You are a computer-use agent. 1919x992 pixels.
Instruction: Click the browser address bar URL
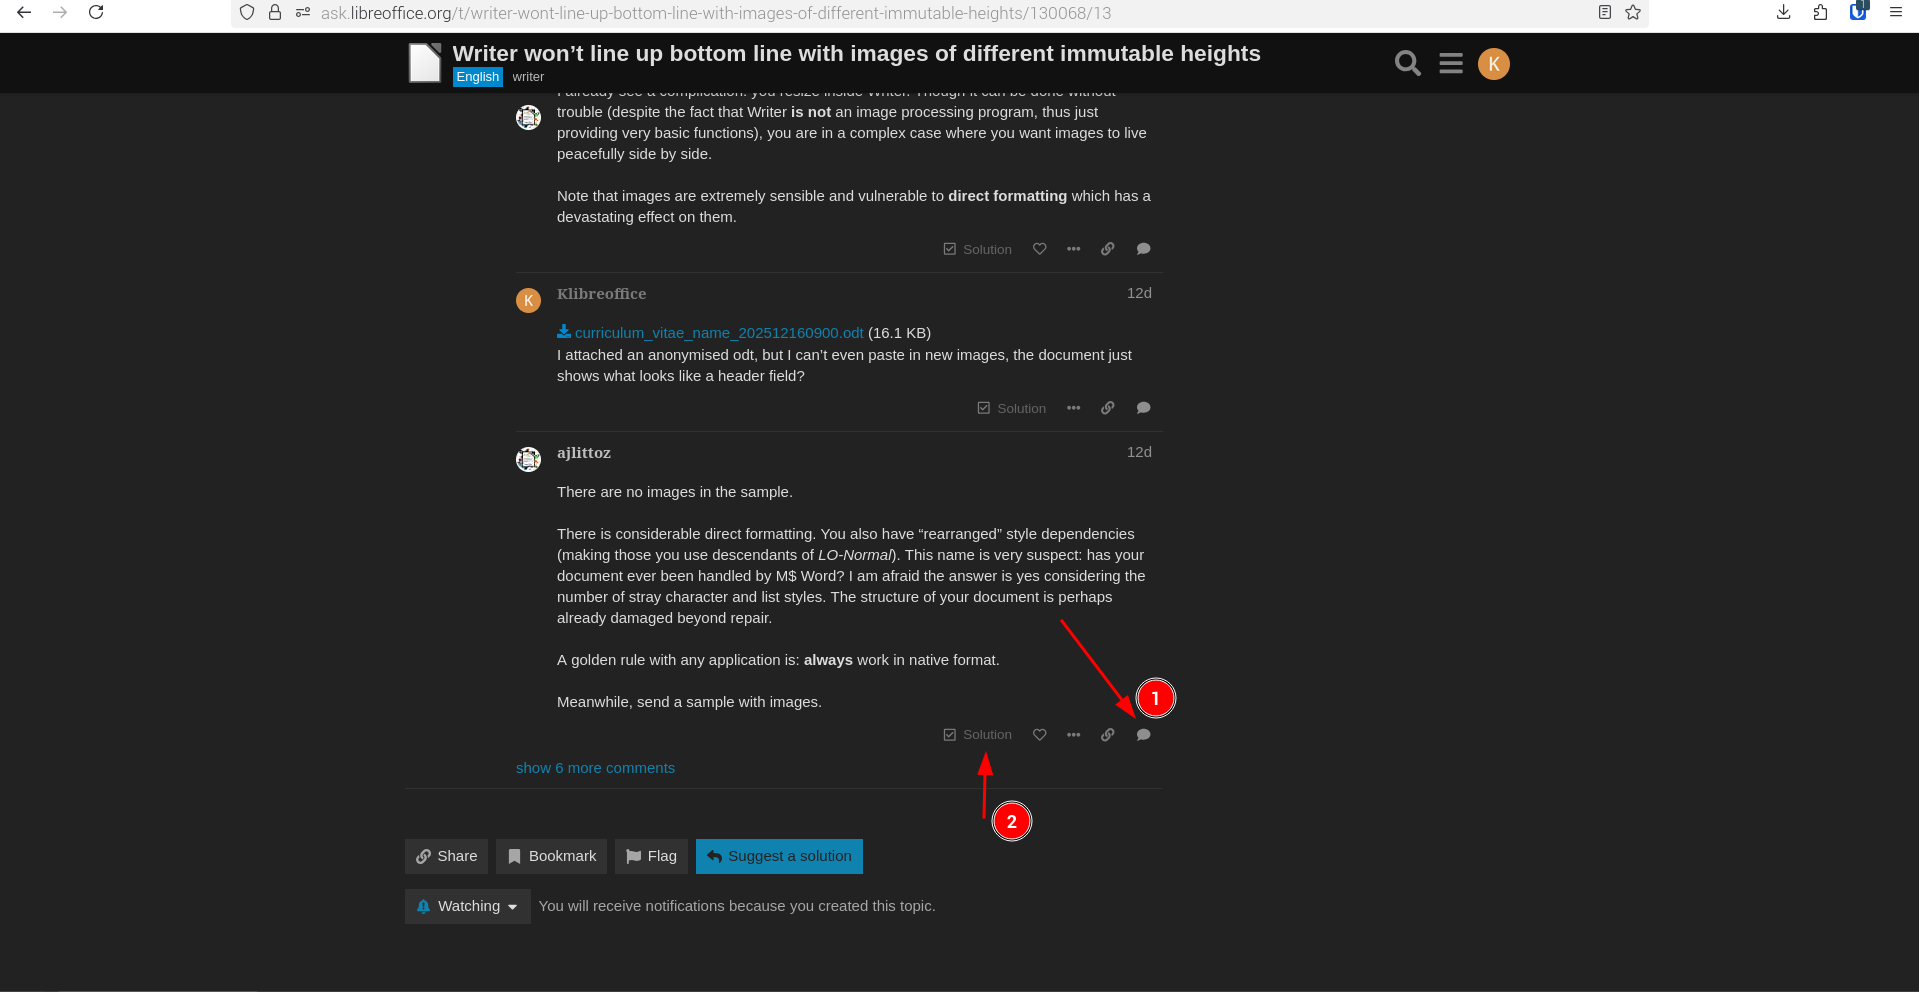point(715,13)
